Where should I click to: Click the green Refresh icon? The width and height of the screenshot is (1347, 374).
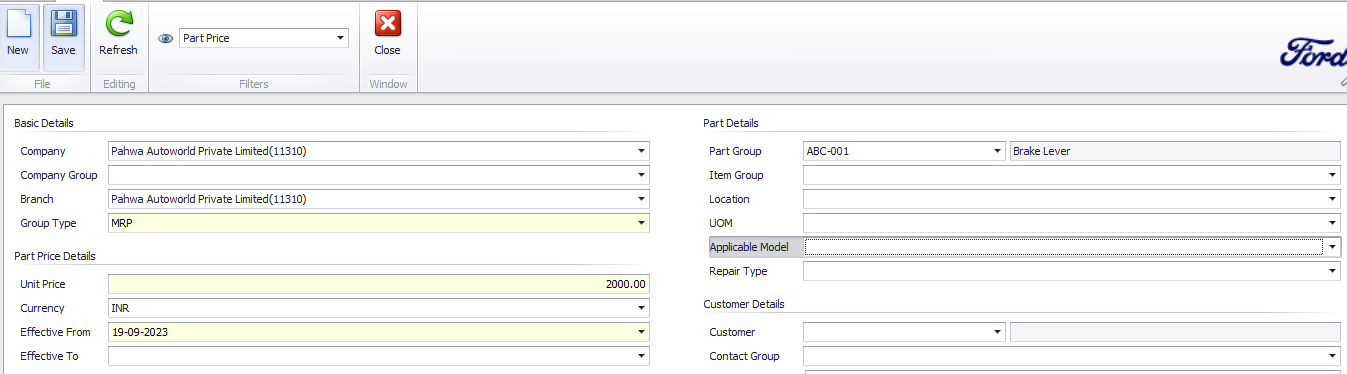click(x=118, y=23)
